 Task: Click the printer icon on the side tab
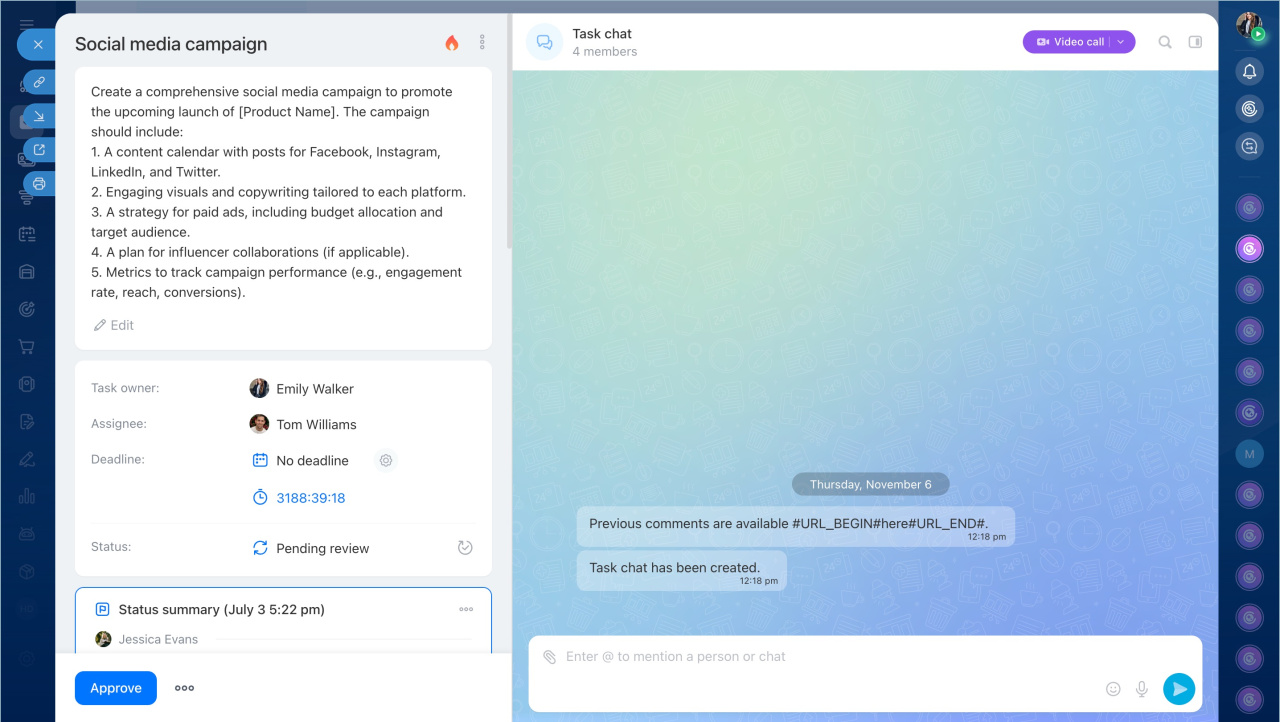point(40,184)
